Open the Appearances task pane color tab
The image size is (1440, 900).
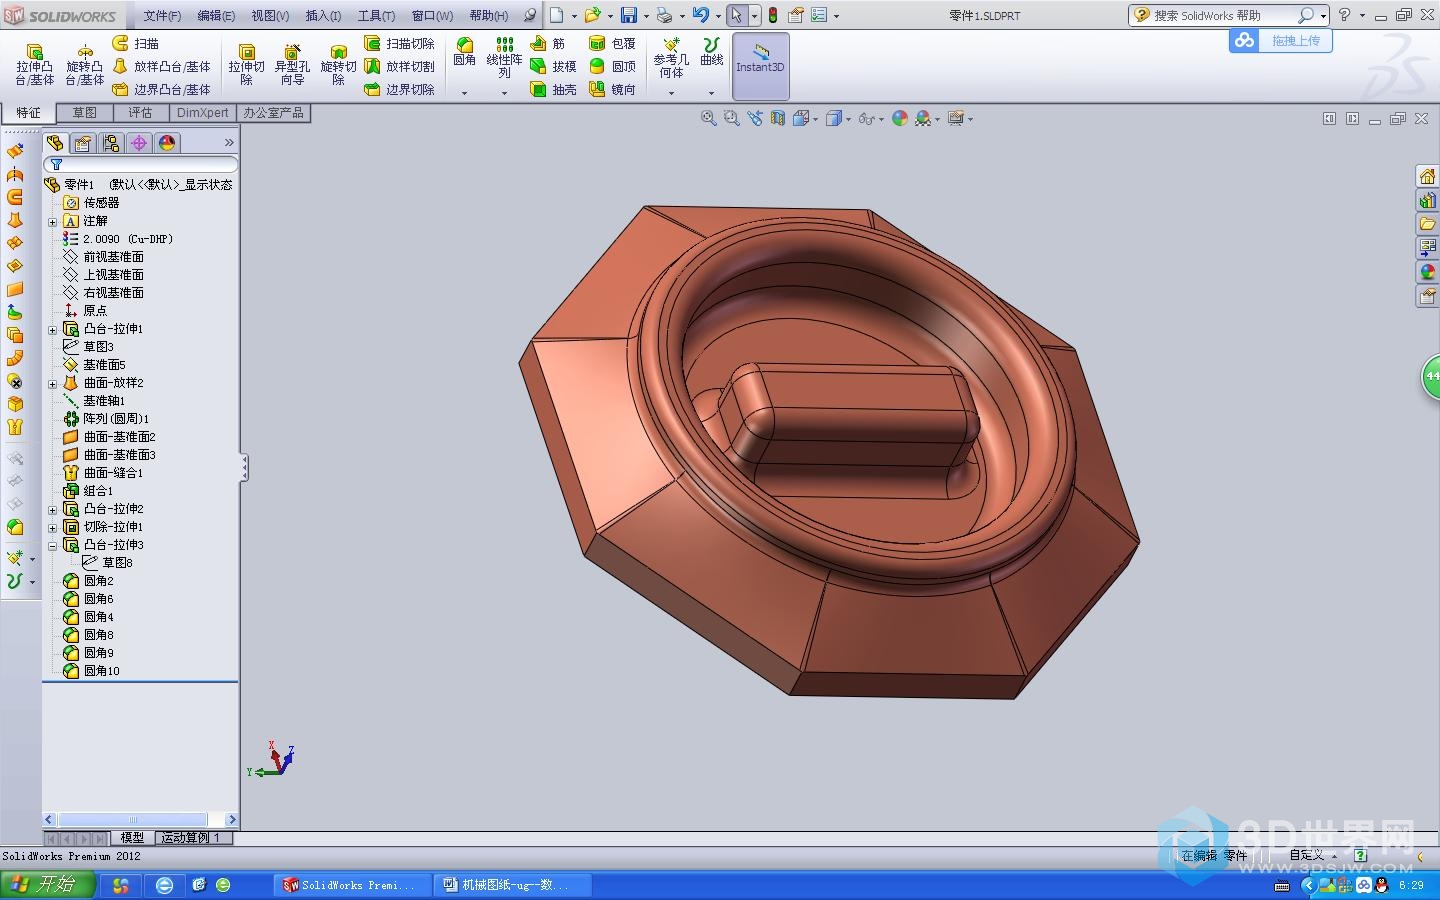1427,272
